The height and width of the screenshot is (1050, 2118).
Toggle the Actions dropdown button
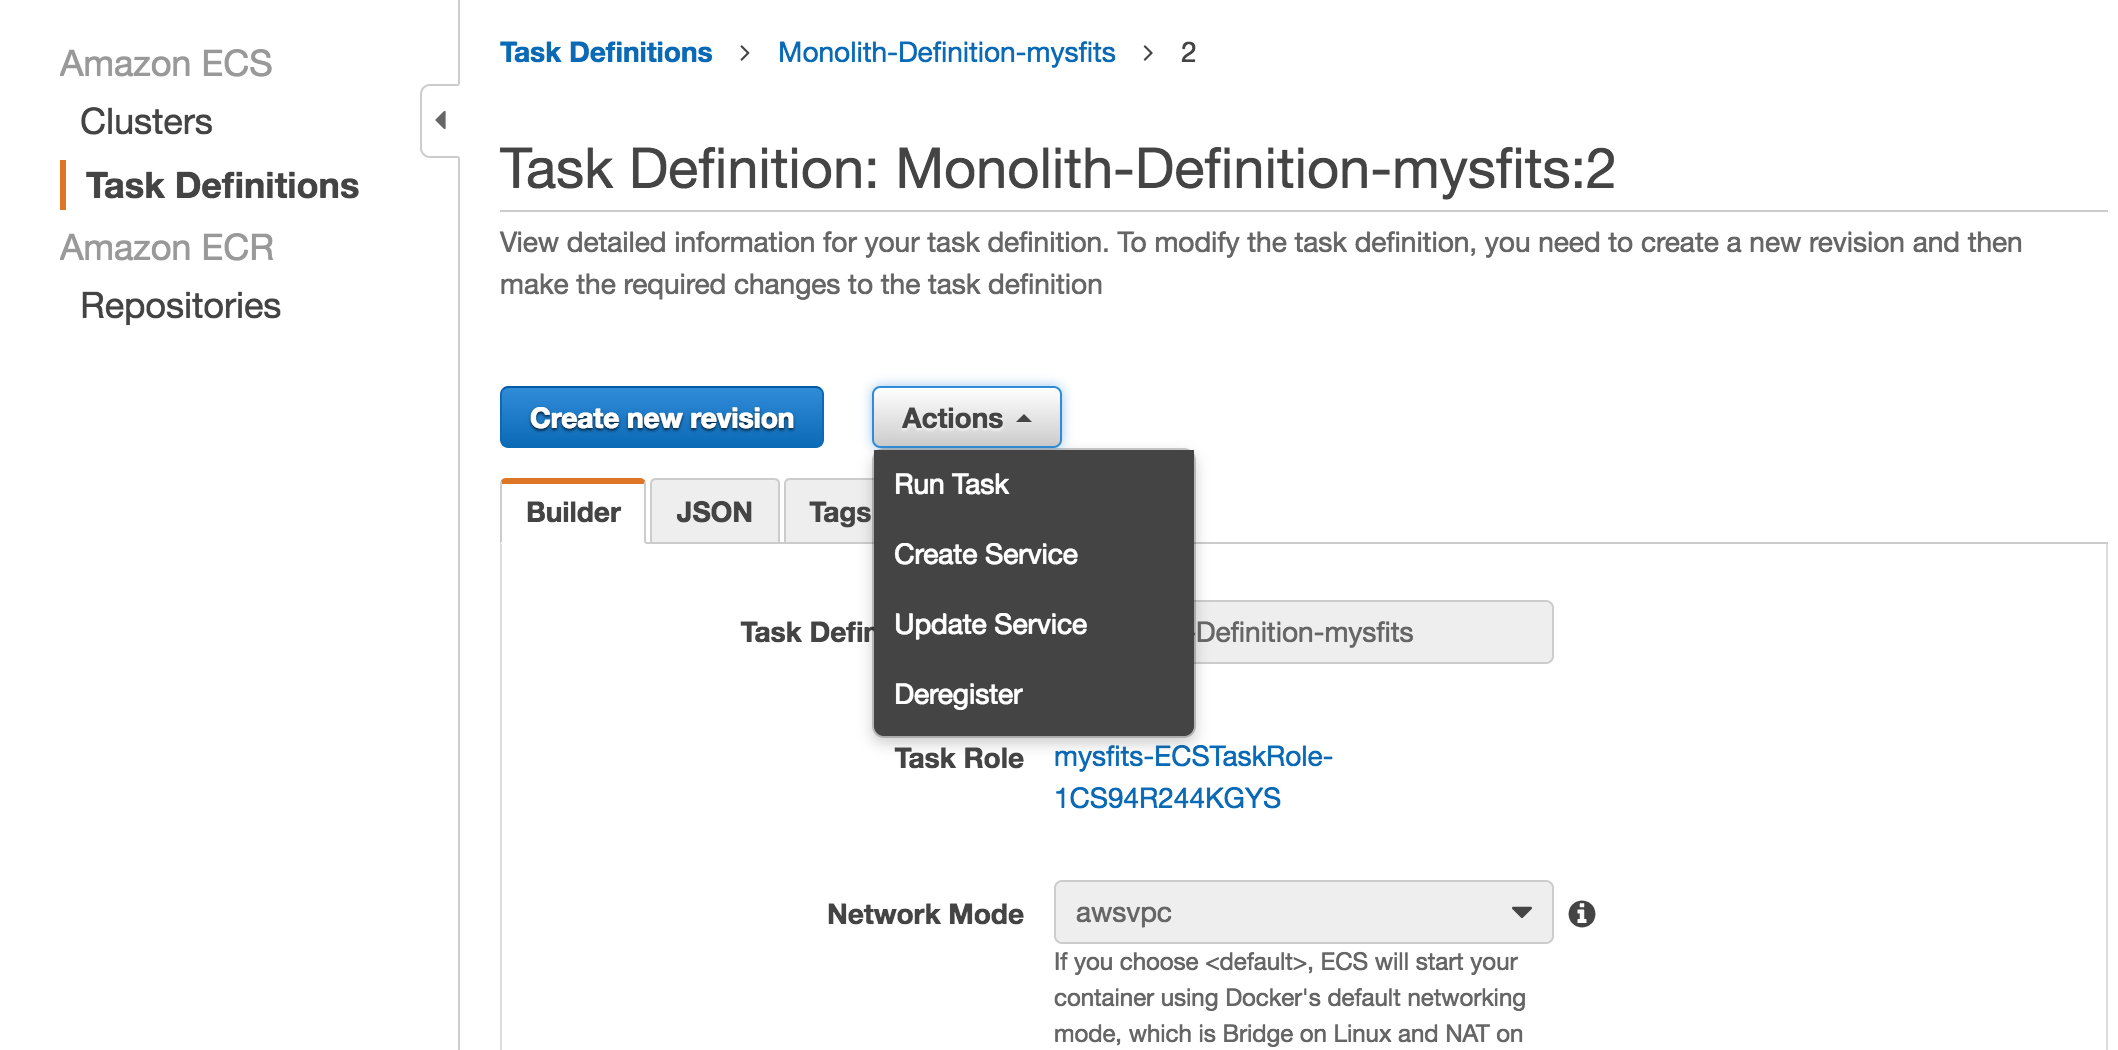(966, 417)
